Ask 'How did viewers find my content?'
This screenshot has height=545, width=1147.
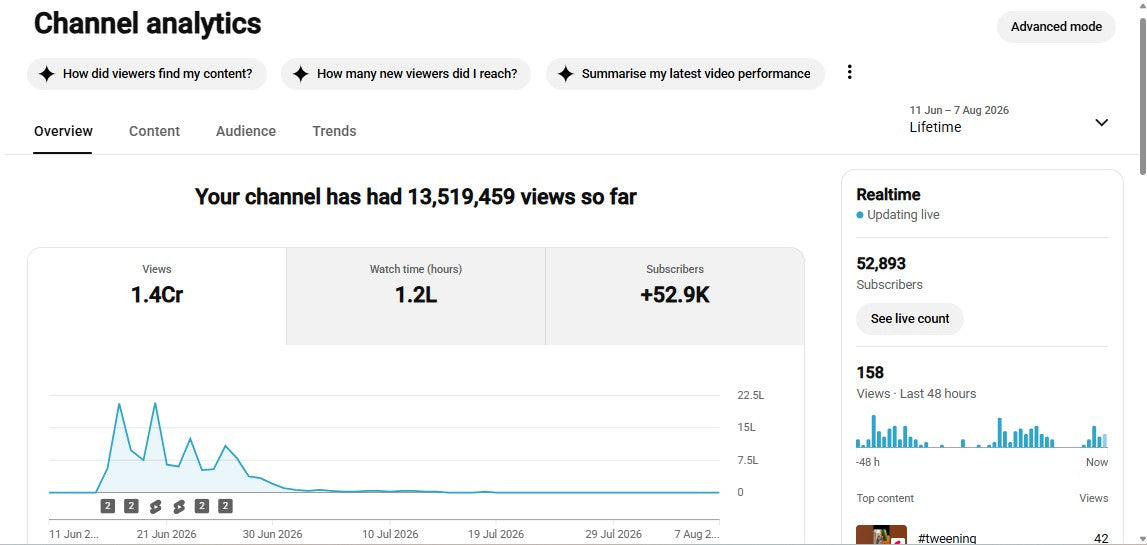[147, 74]
